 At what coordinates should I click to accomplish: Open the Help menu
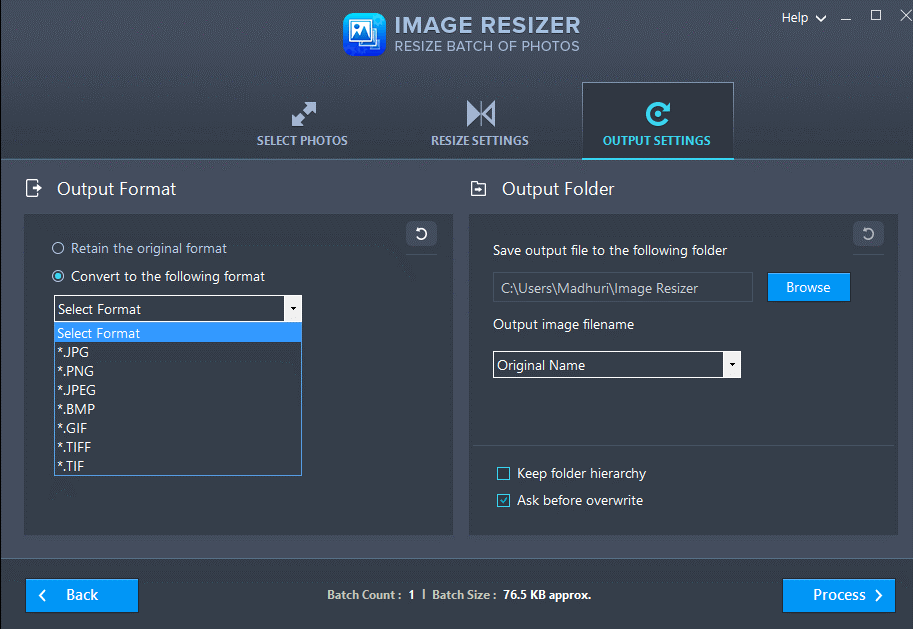point(802,17)
